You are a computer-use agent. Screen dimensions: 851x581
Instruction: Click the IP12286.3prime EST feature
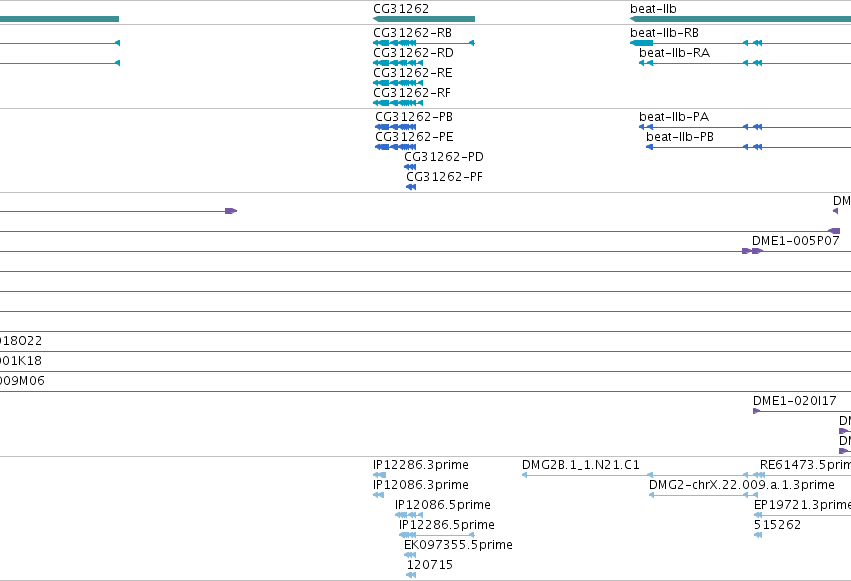tap(379, 475)
